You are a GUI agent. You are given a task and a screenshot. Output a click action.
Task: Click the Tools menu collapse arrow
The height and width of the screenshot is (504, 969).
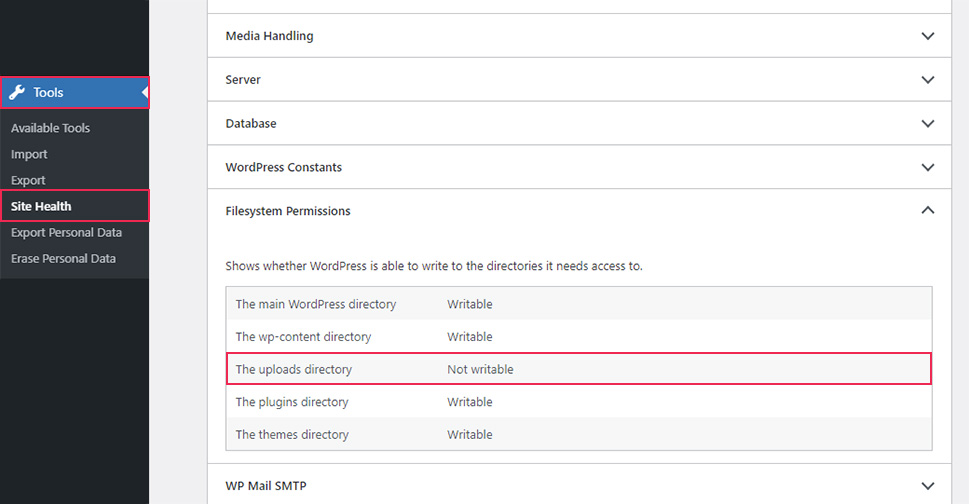tap(145, 93)
